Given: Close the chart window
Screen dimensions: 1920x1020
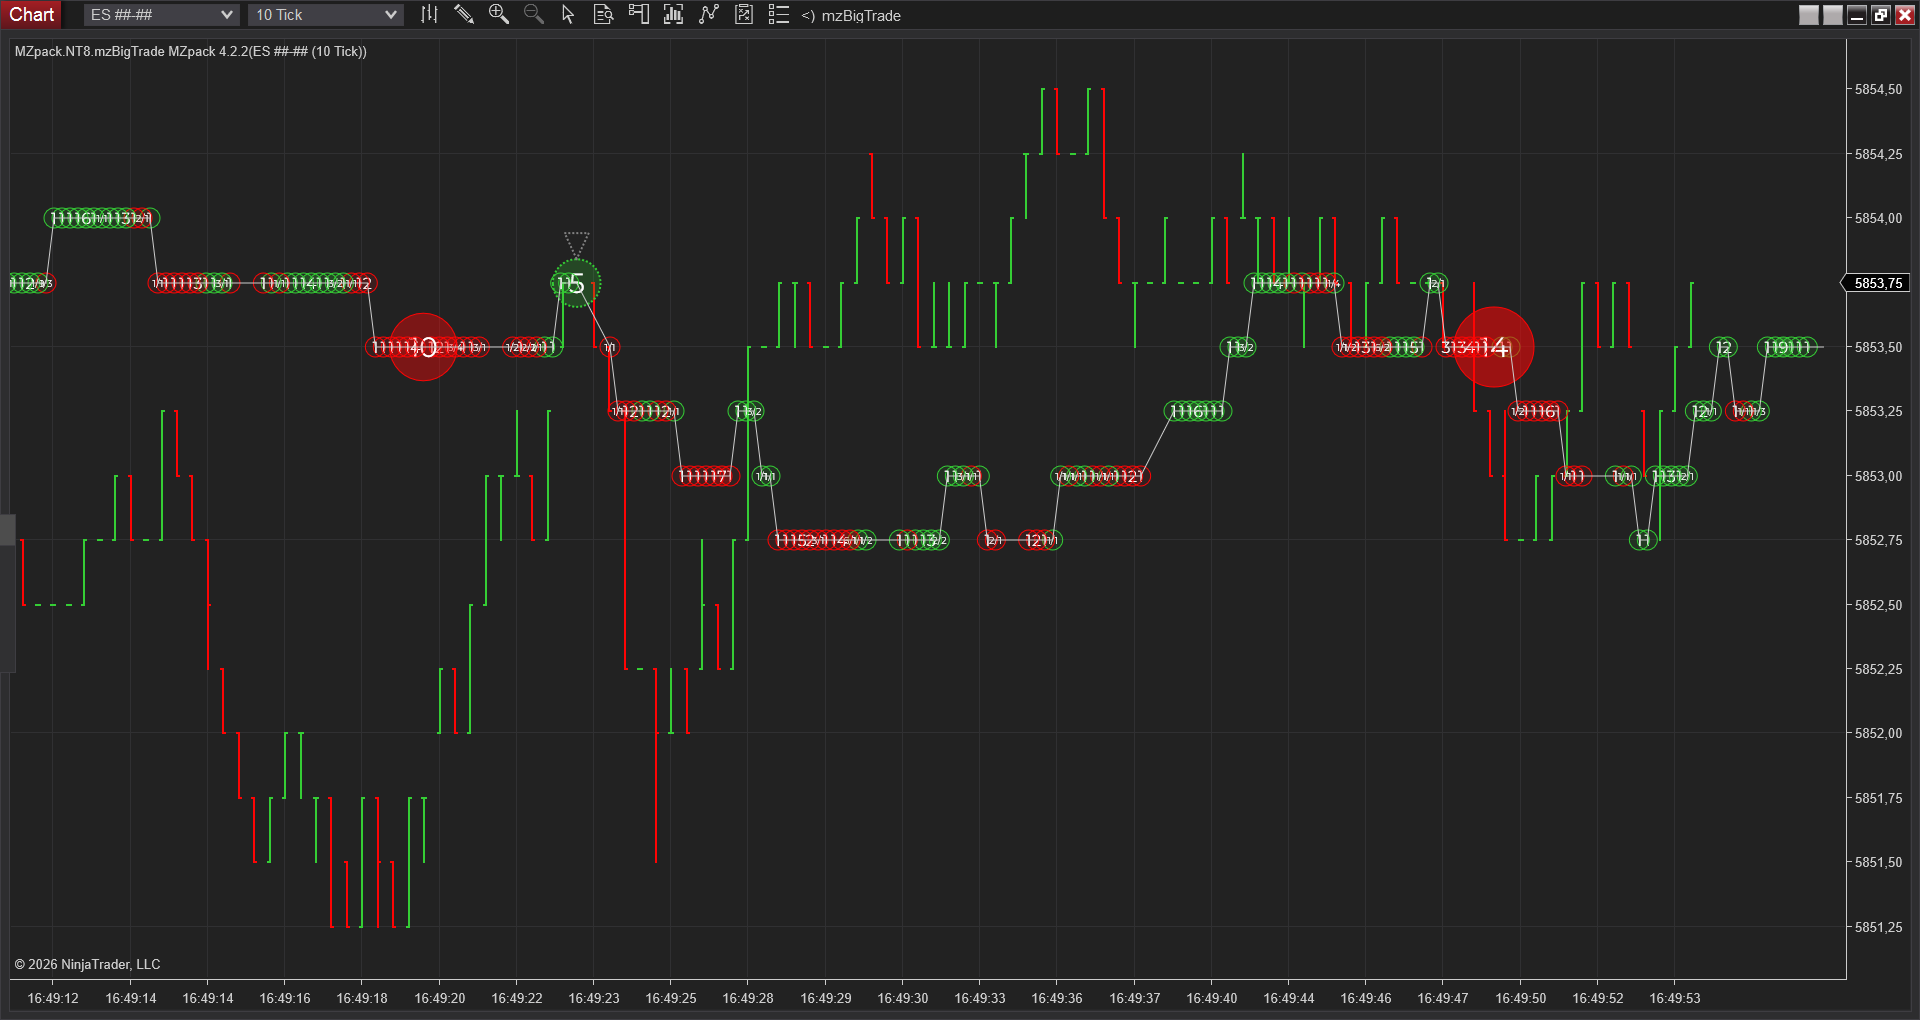Looking at the screenshot, I should coord(1905,15).
